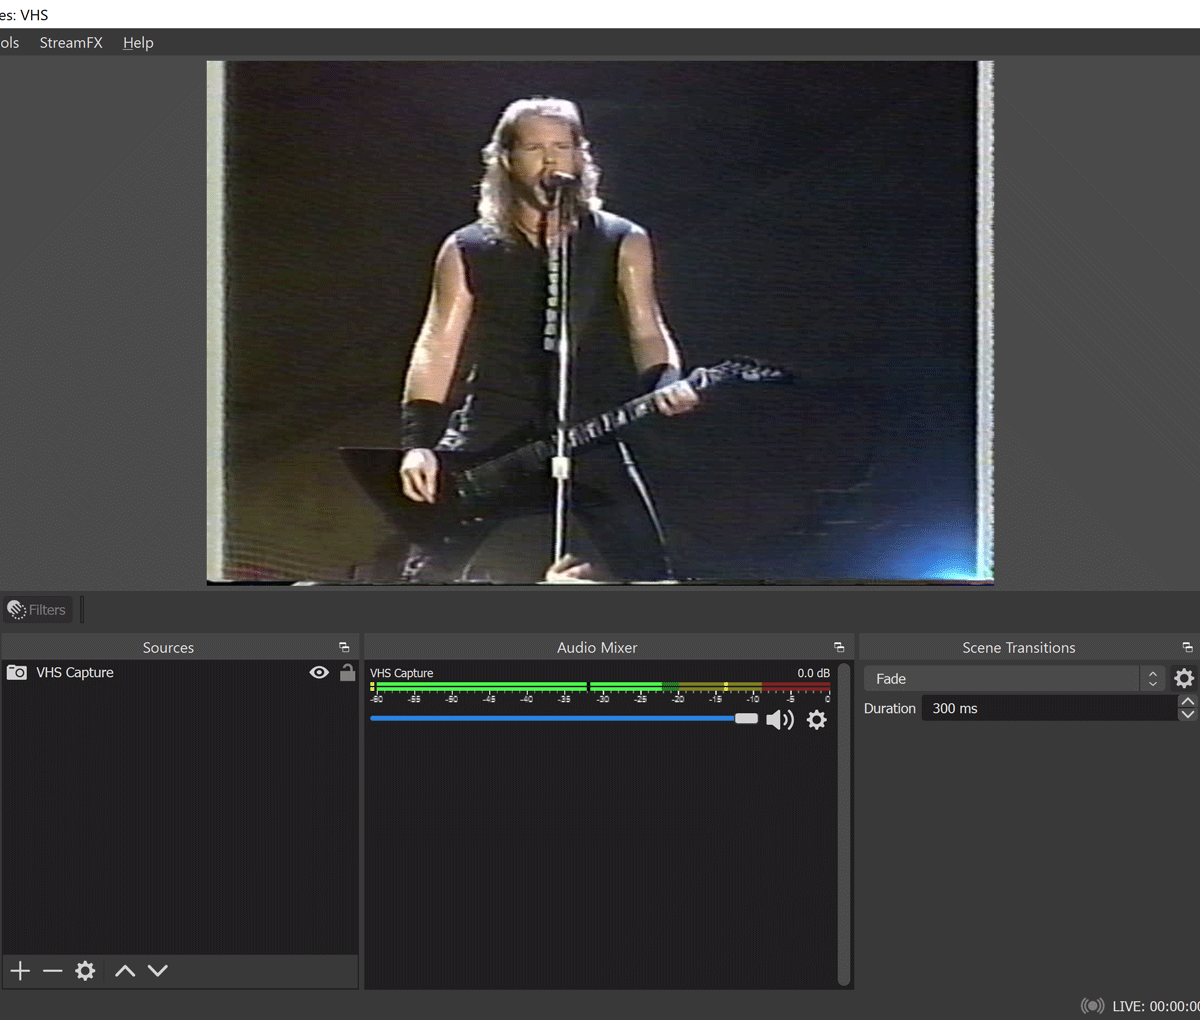Image resolution: width=1200 pixels, height=1020 pixels.
Task: Open VHS Capture audio settings gear
Action: (817, 720)
